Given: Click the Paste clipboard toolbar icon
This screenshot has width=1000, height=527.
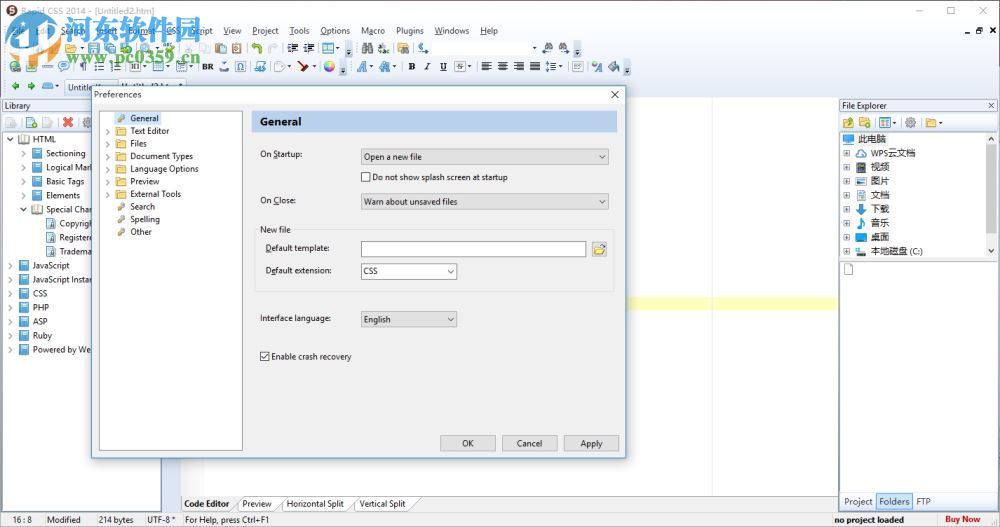Looking at the screenshot, I should coord(221,48).
